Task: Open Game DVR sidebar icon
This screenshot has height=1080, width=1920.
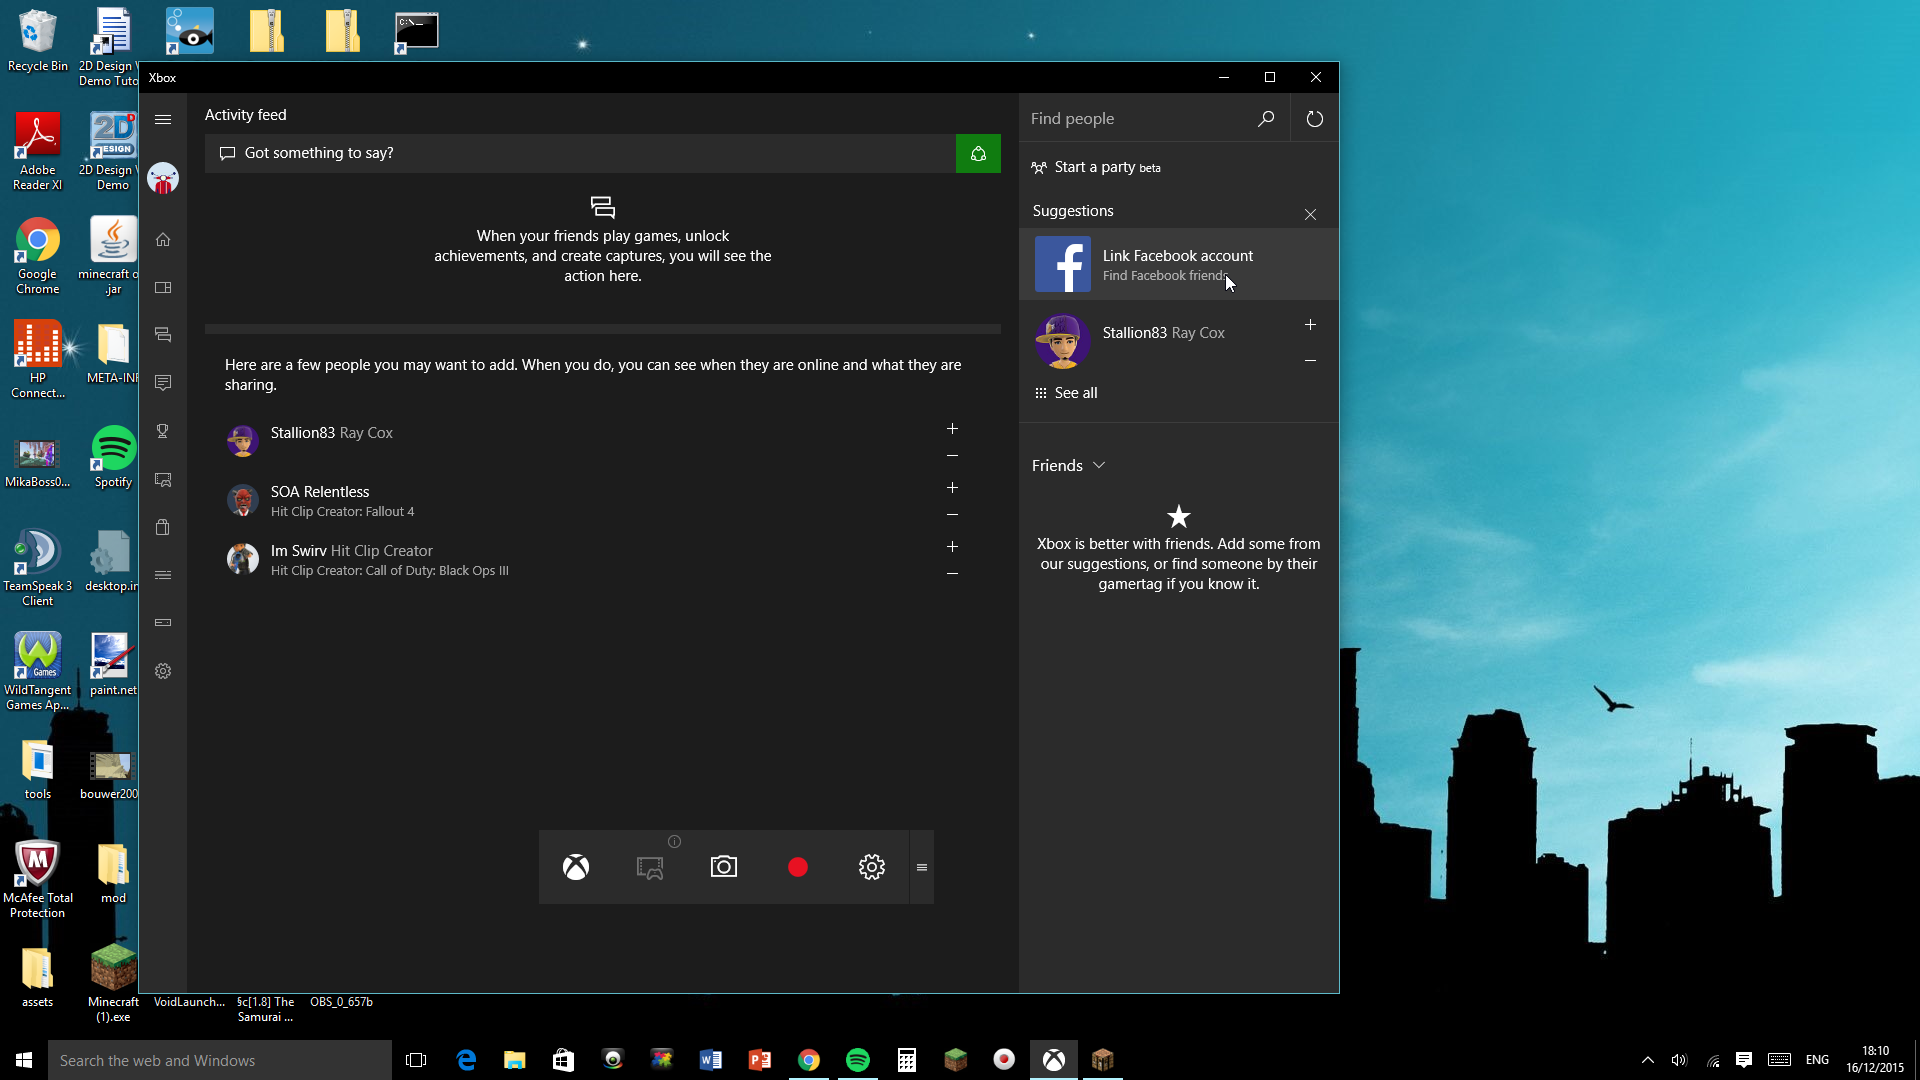Action: [x=163, y=479]
